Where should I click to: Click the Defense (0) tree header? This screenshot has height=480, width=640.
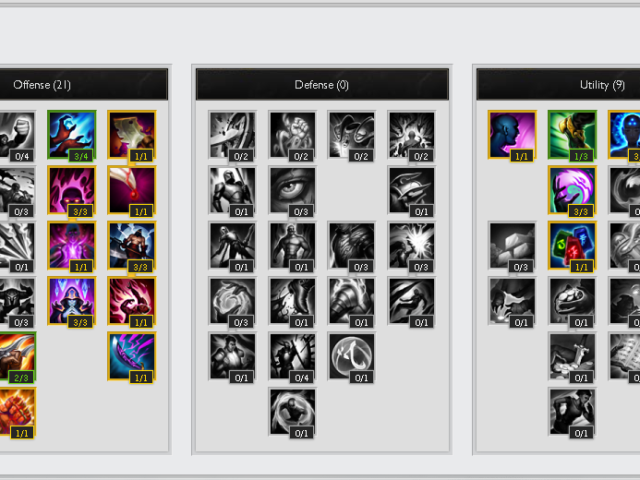click(322, 84)
